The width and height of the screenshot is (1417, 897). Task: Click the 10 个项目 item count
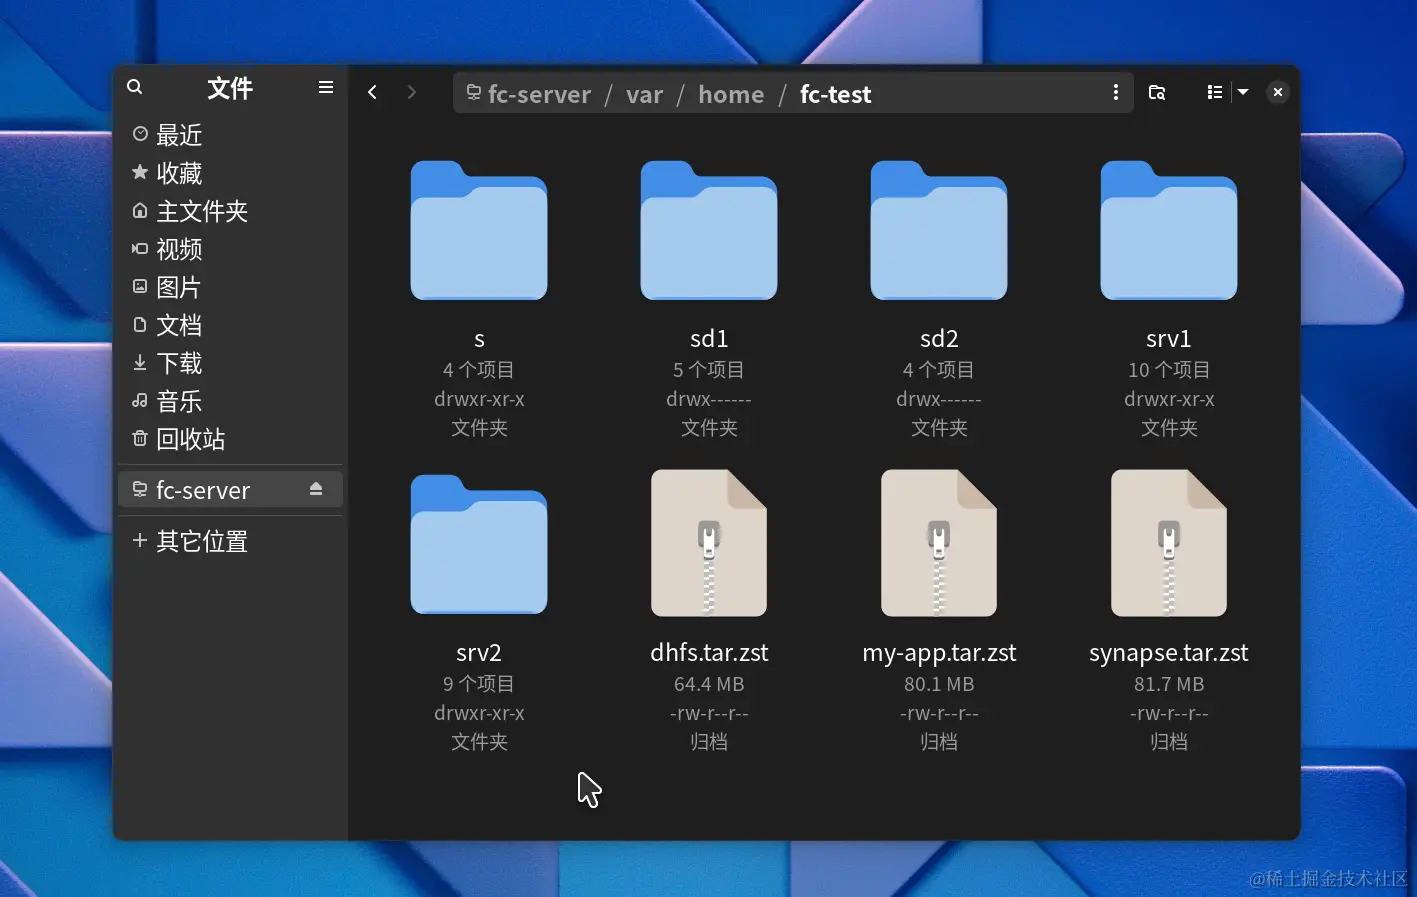click(1169, 370)
